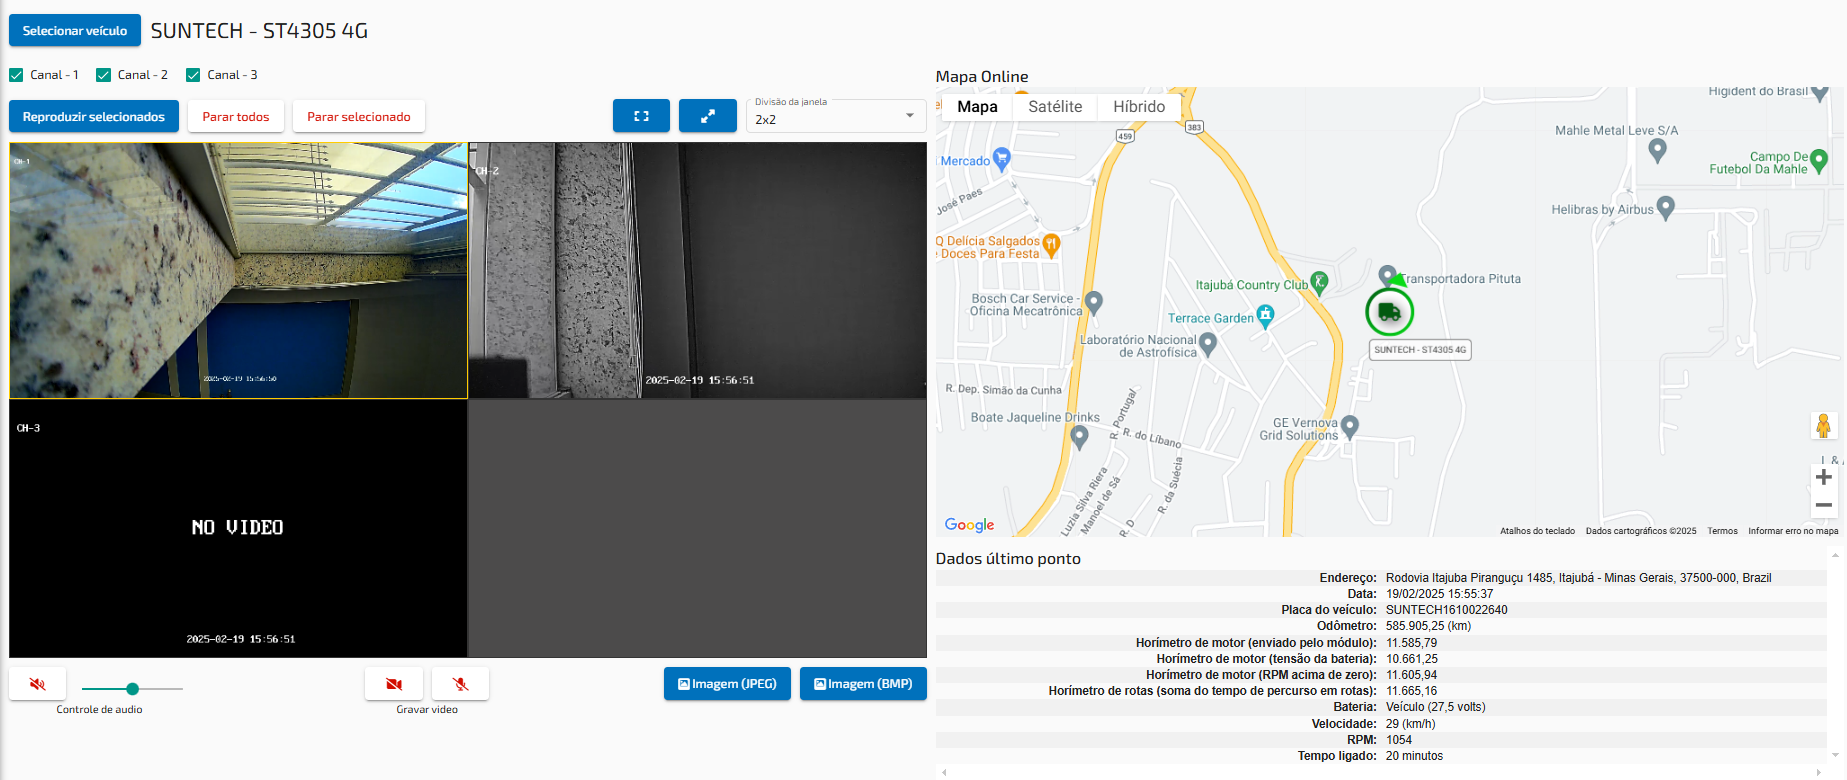
Task: Click the Helibras by Airbus pin
Action: (x=1665, y=207)
